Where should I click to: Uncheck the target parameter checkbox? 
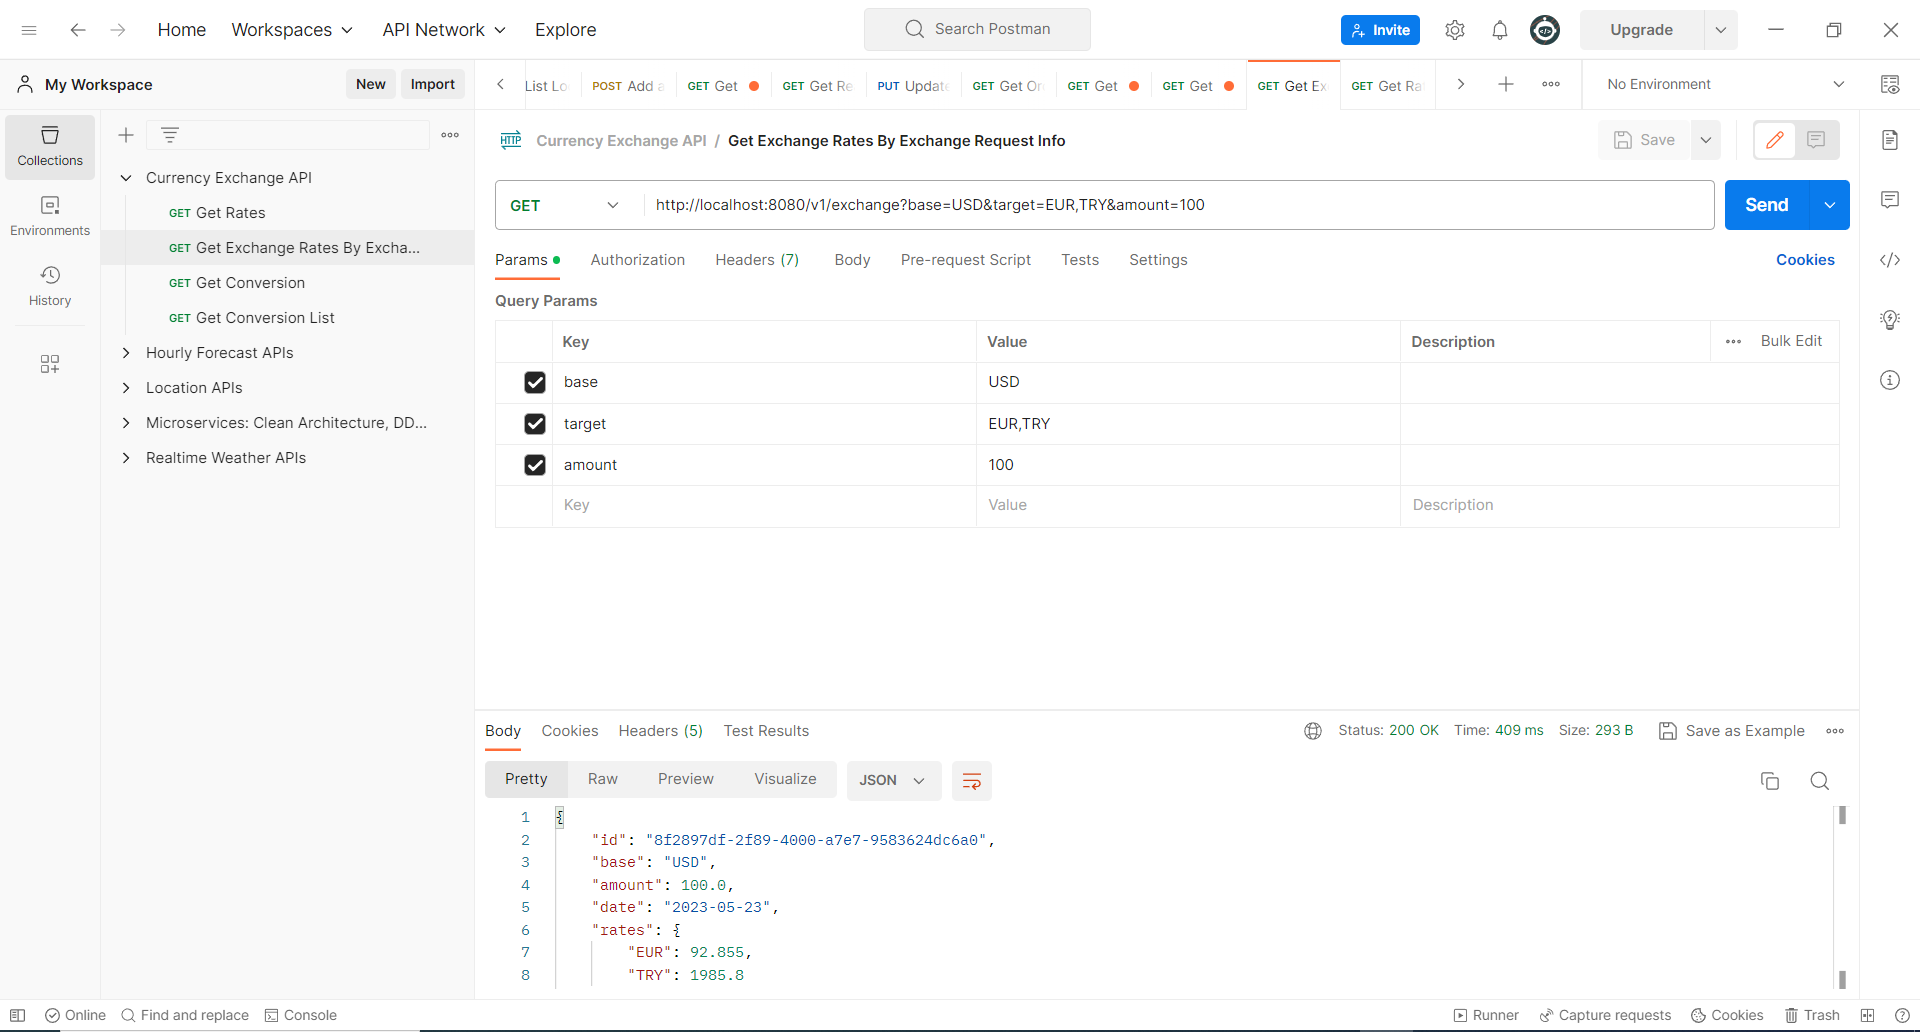click(x=535, y=424)
